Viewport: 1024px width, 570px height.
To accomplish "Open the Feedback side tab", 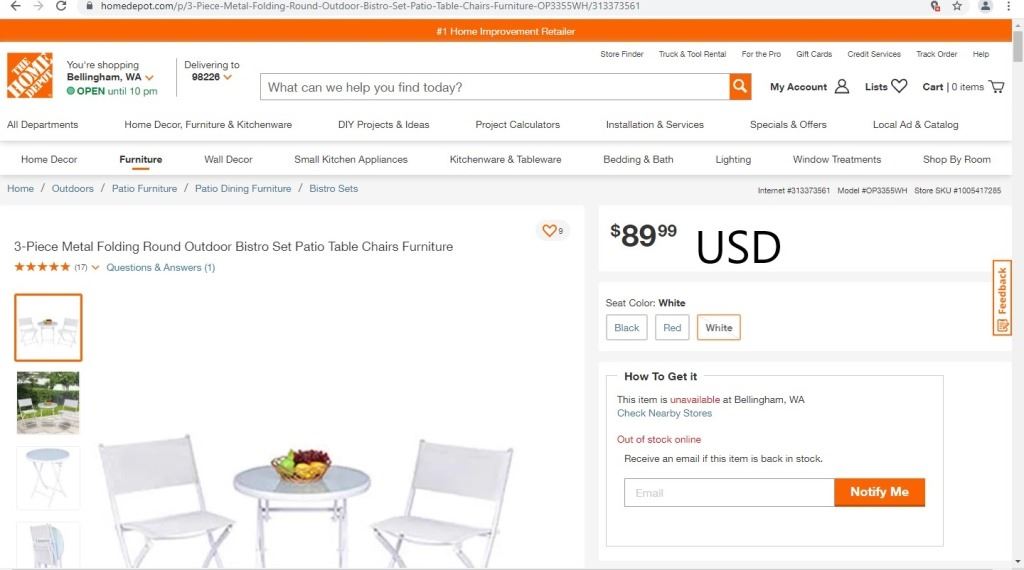I will tap(1002, 299).
